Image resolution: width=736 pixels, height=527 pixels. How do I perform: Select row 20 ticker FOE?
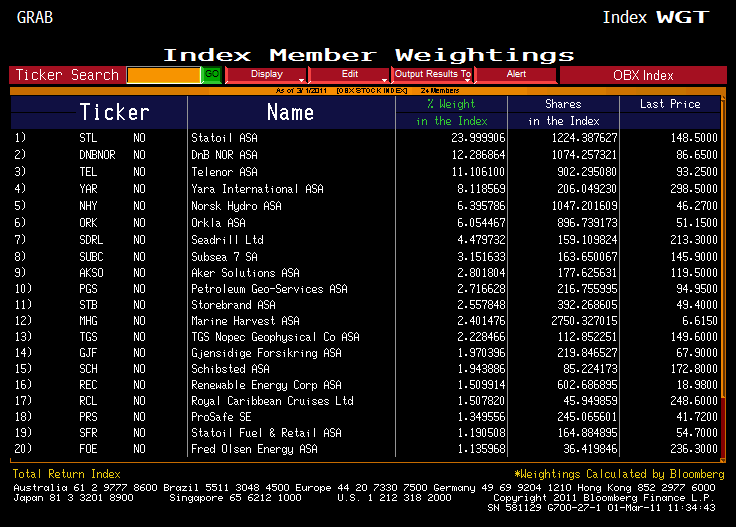click(88, 449)
